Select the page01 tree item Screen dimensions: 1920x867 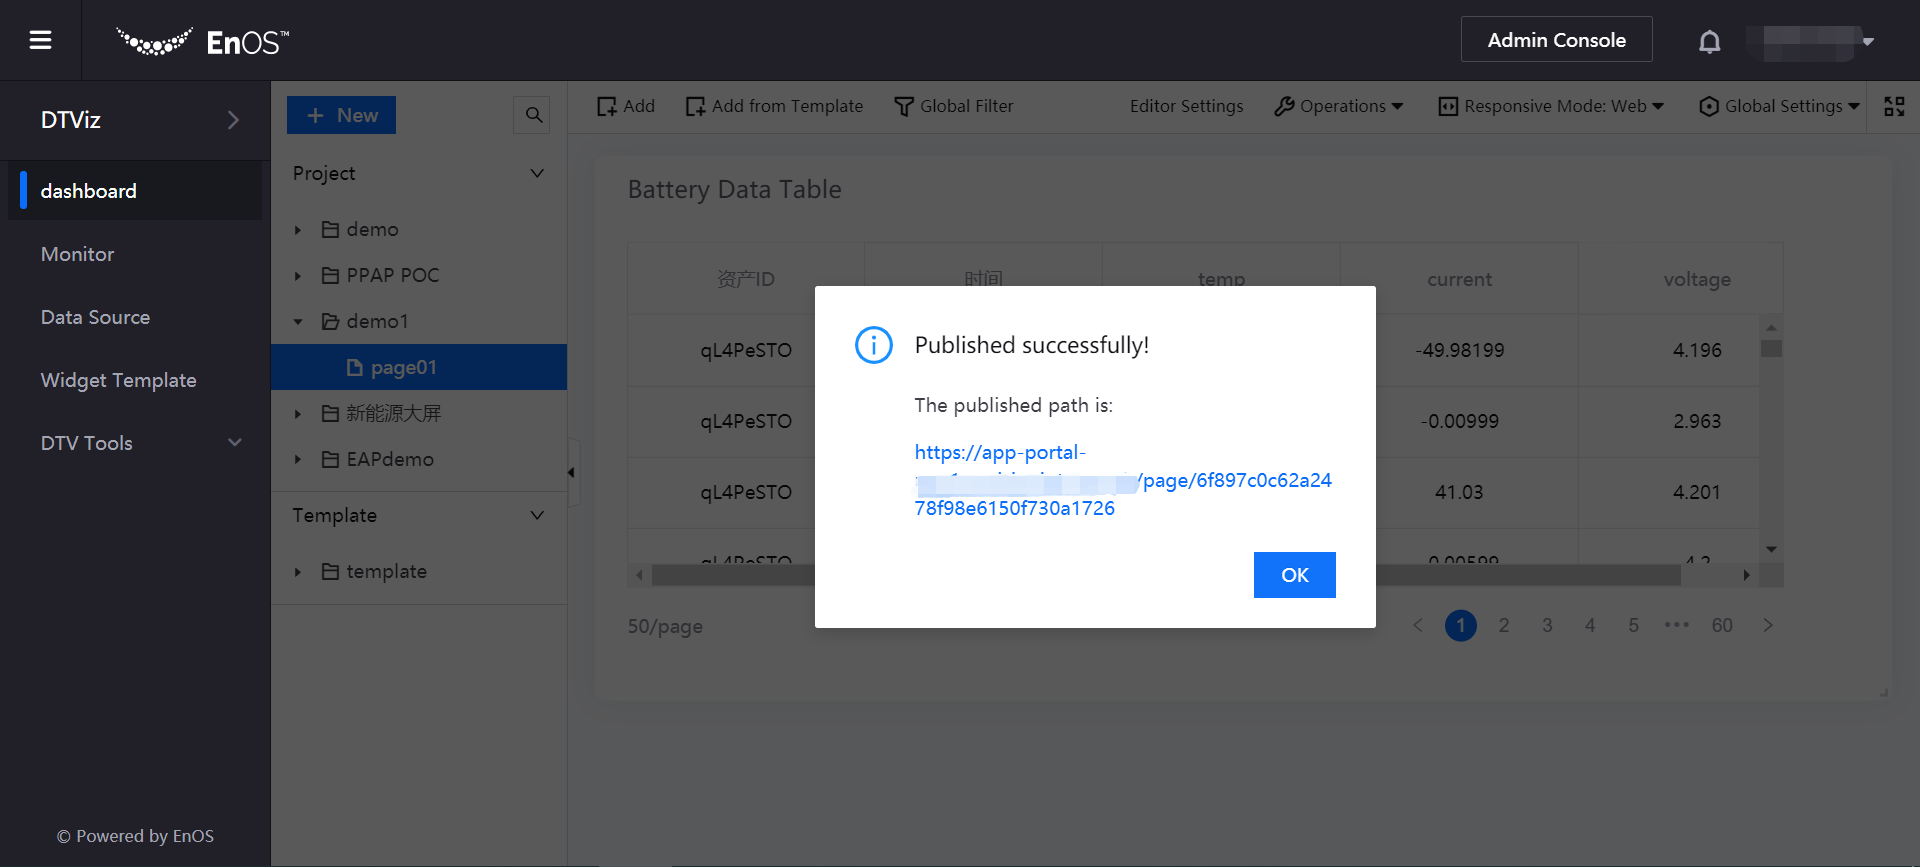pyautogui.click(x=419, y=367)
